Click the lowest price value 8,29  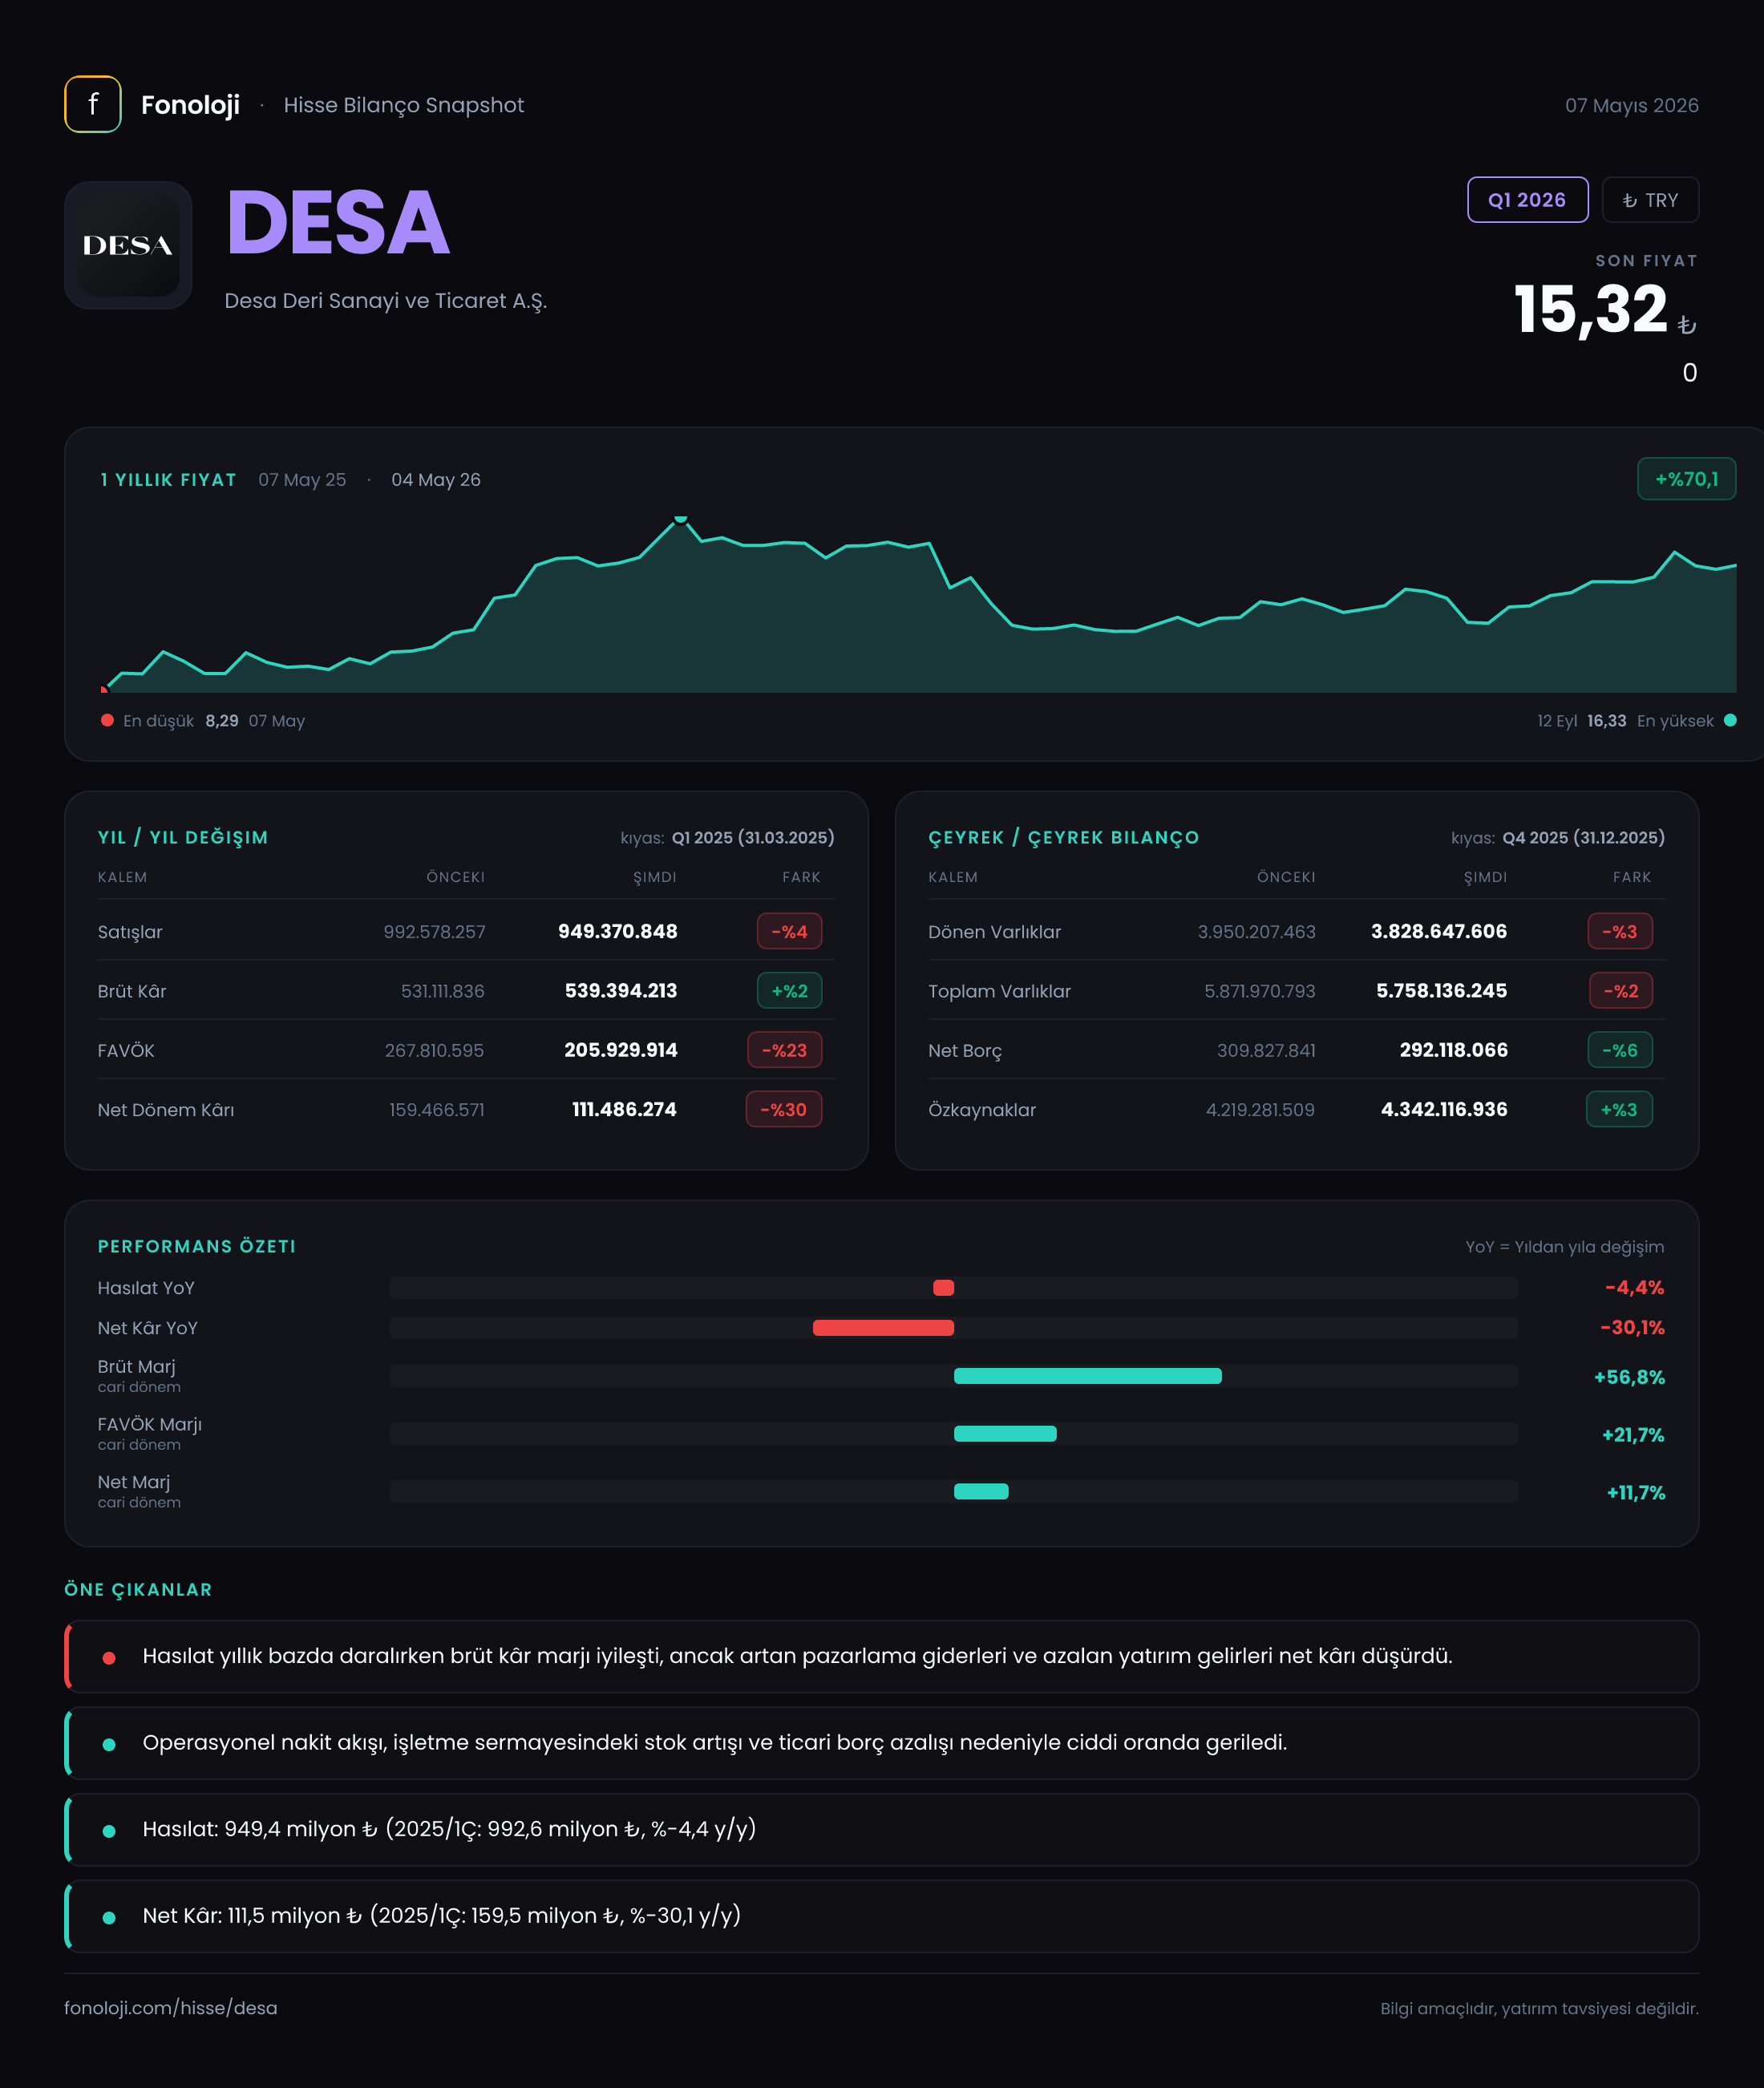(x=222, y=721)
